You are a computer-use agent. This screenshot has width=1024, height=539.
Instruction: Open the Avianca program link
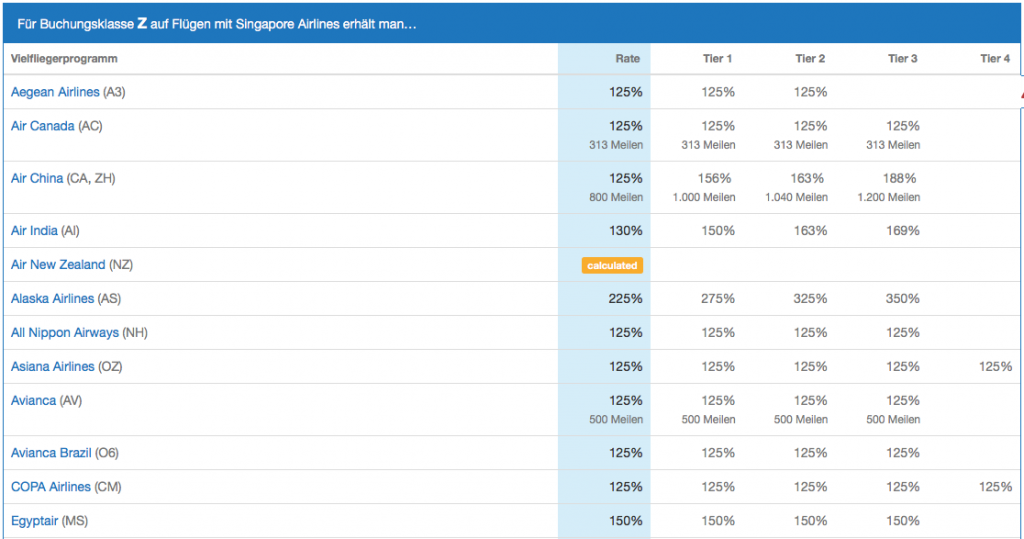[33, 401]
